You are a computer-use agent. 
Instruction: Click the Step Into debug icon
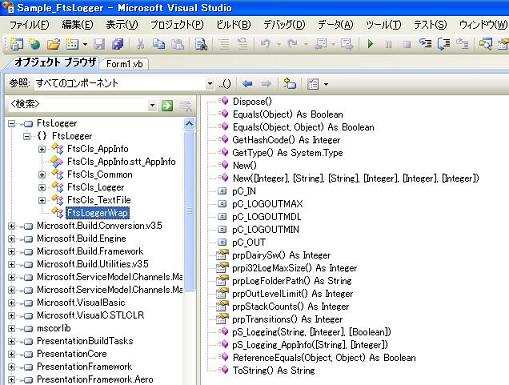pos(425,44)
